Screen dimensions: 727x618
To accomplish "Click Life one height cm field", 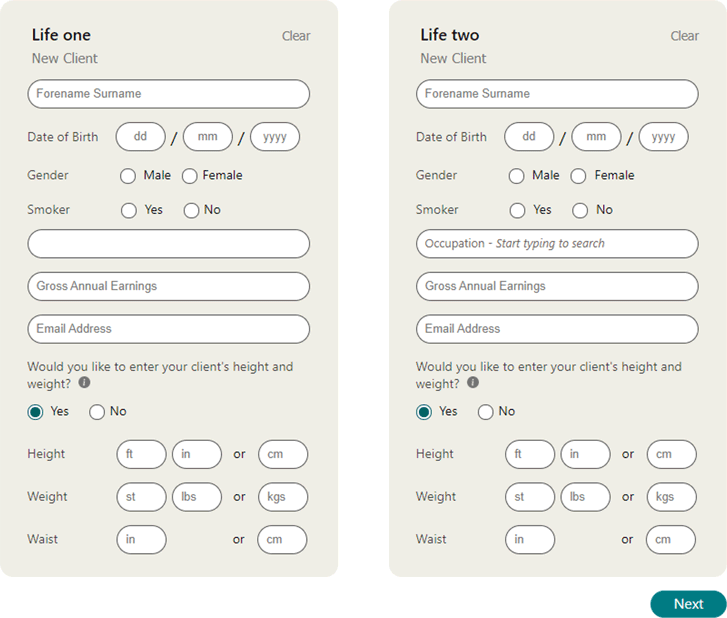I will [x=283, y=454].
